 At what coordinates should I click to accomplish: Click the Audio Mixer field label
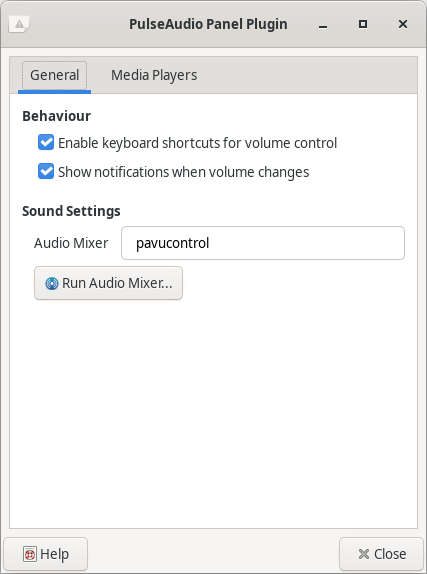[71, 243]
